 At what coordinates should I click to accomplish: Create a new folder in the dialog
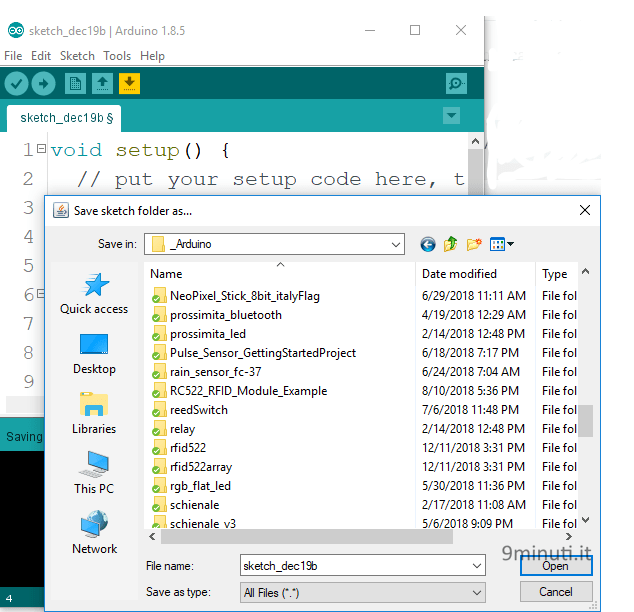tap(474, 244)
